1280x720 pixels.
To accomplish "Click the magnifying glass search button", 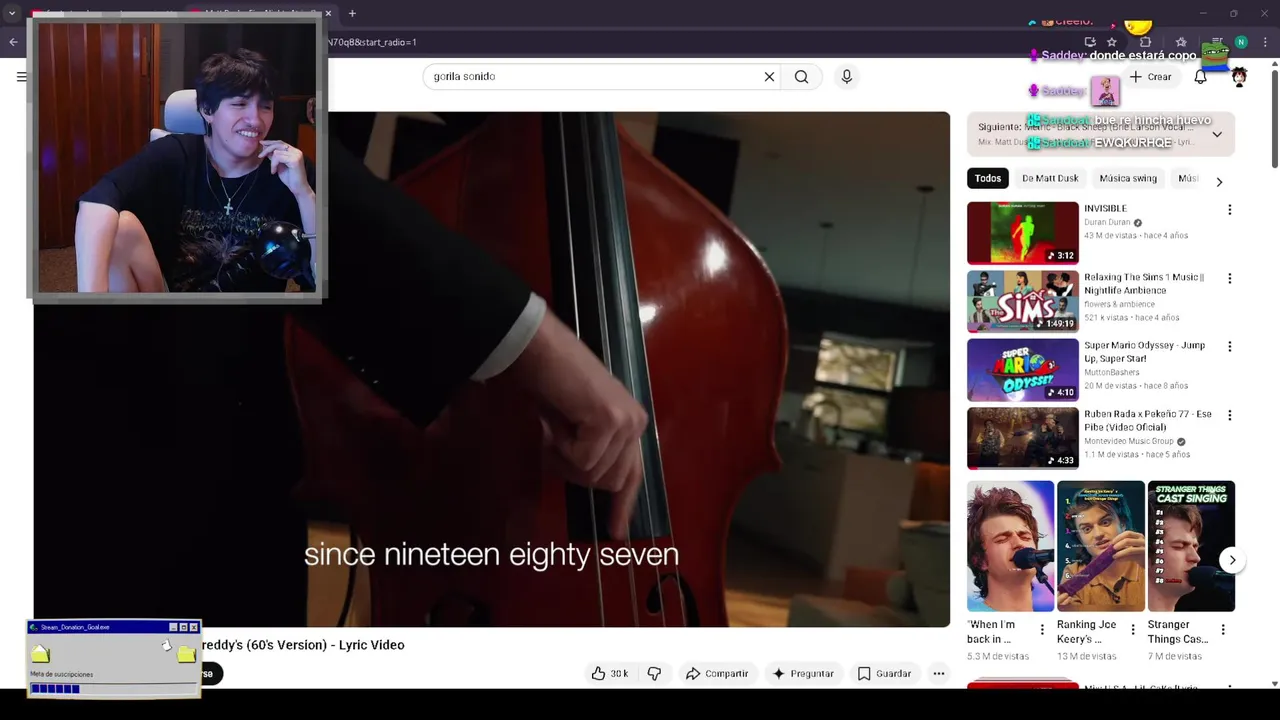I will tap(801, 76).
